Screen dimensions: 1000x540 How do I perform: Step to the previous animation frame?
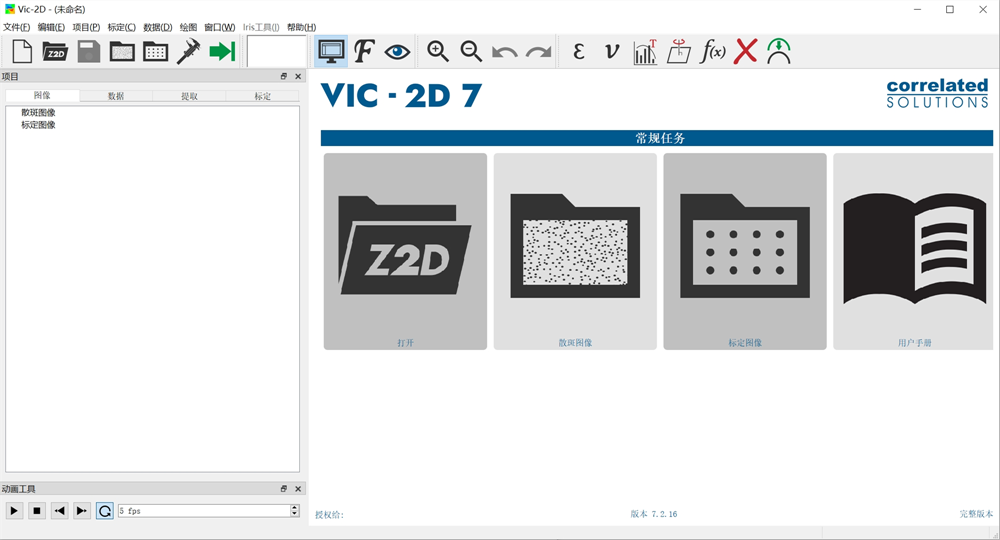[x=59, y=511]
